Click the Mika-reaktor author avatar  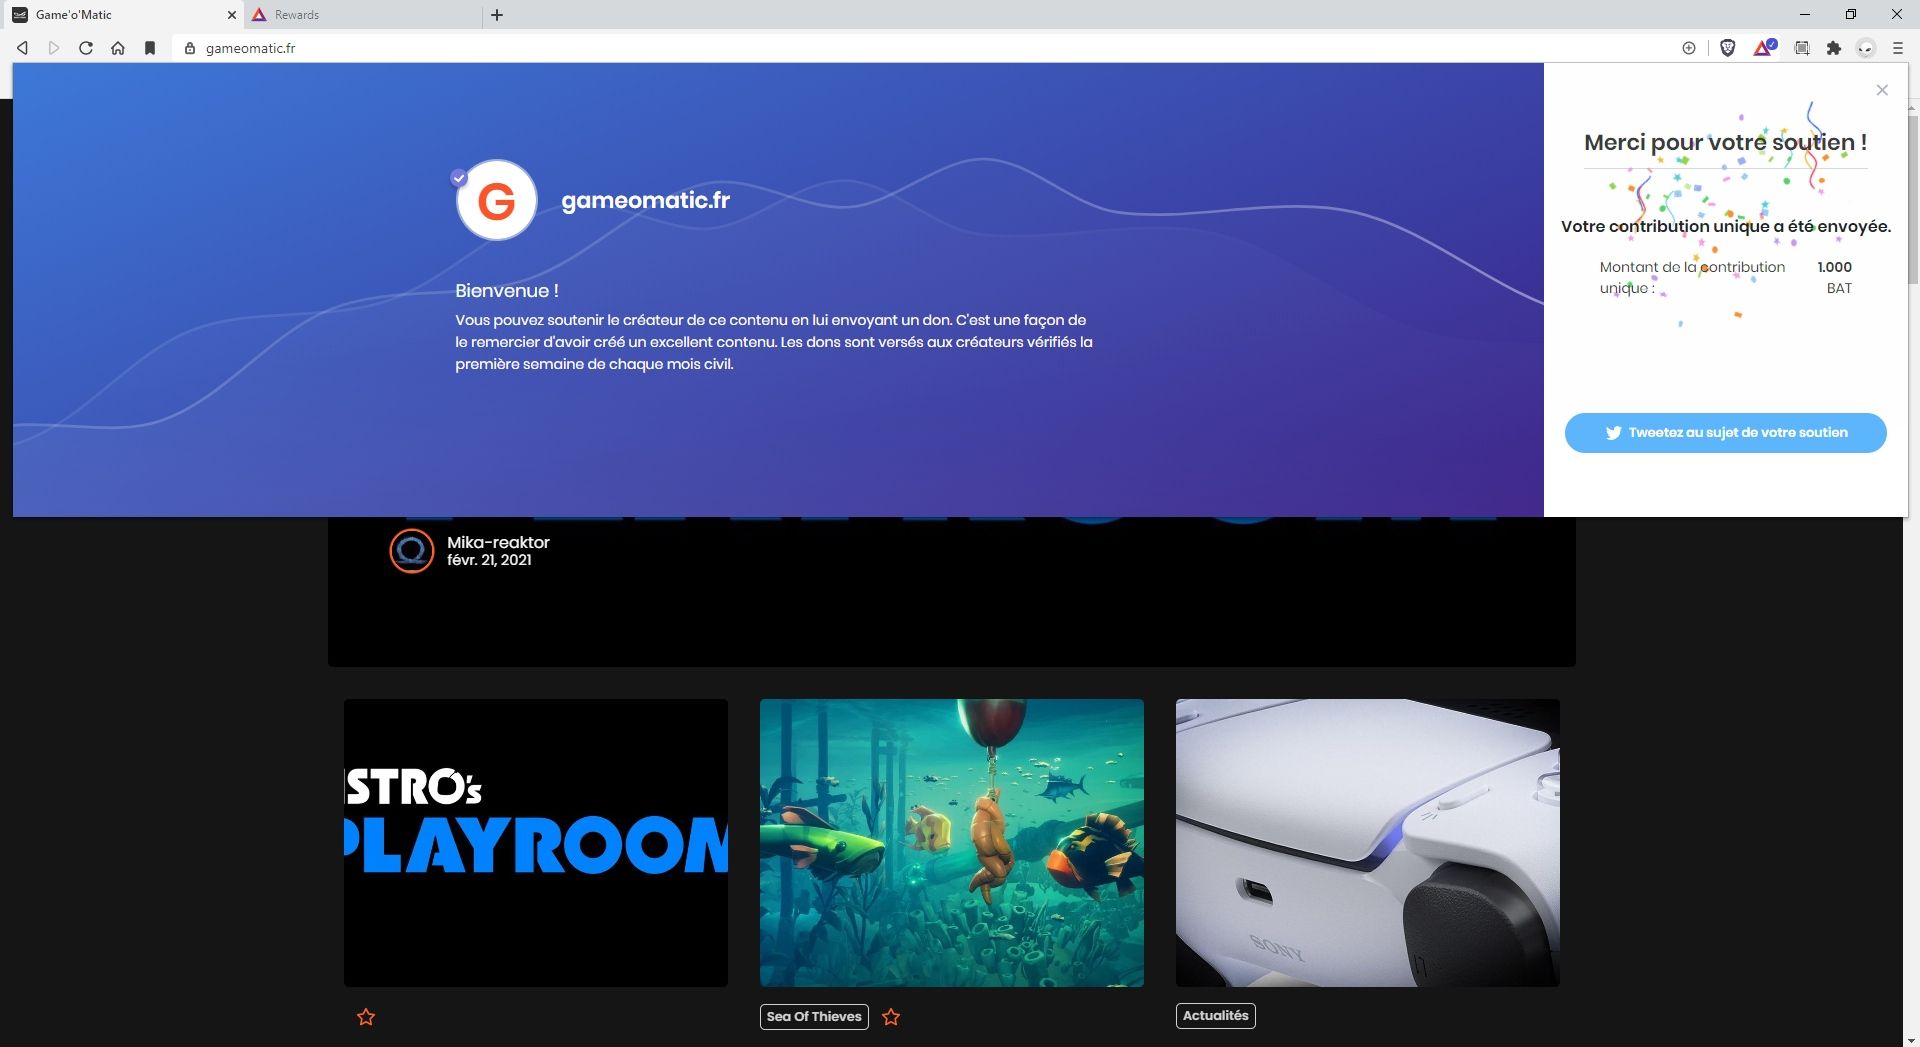[411, 551]
